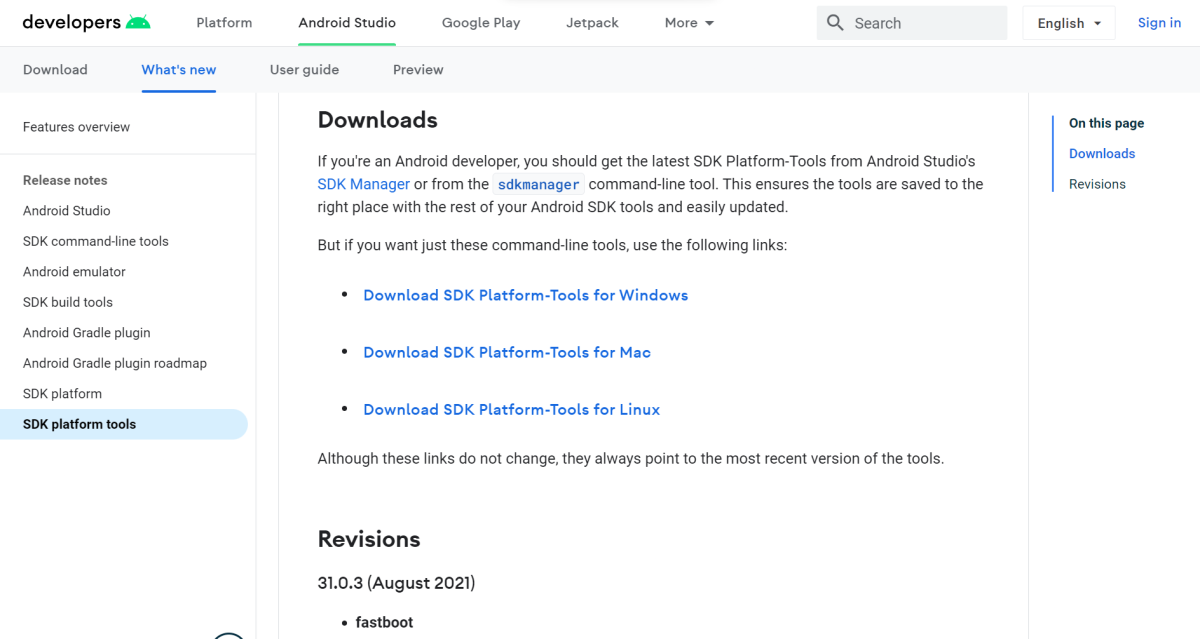
Task: Open the English language selector
Action: (x=1068, y=22)
